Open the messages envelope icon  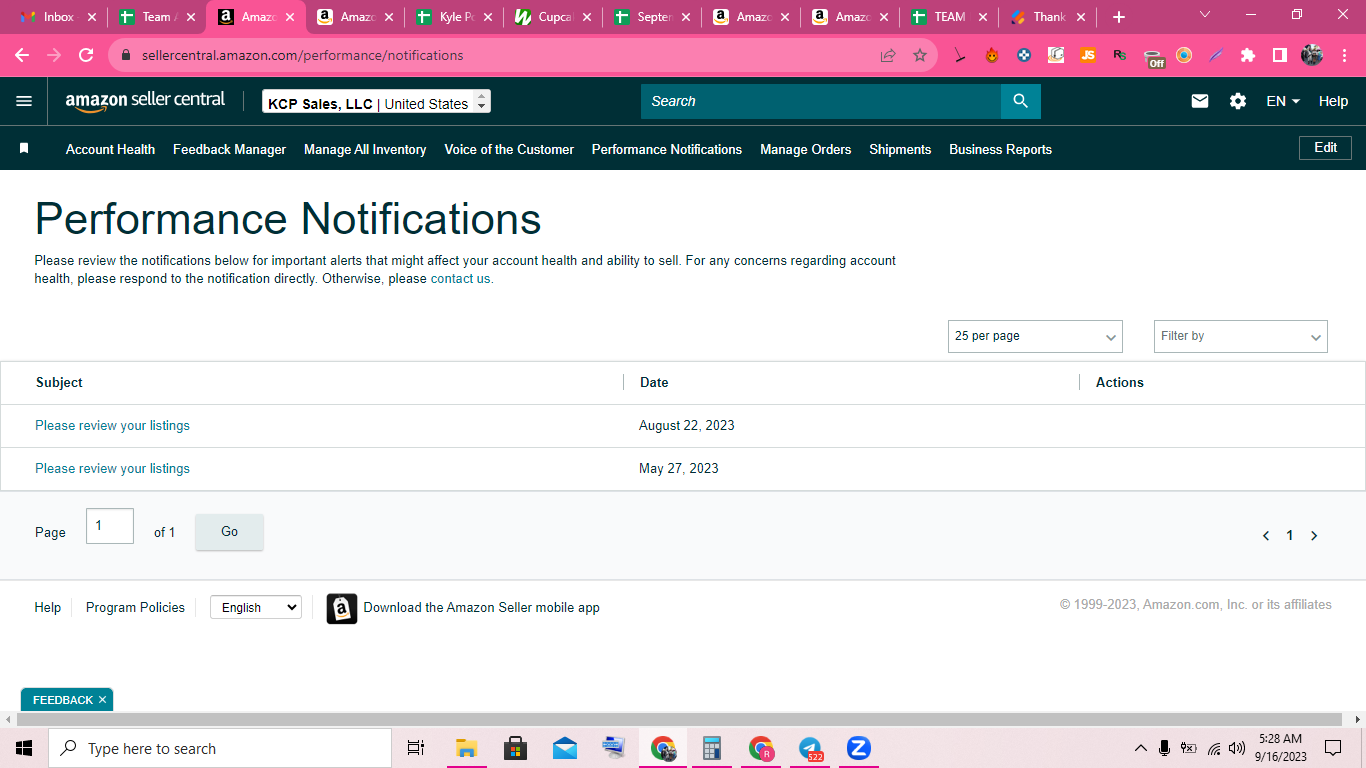pyautogui.click(x=1200, y=101)
